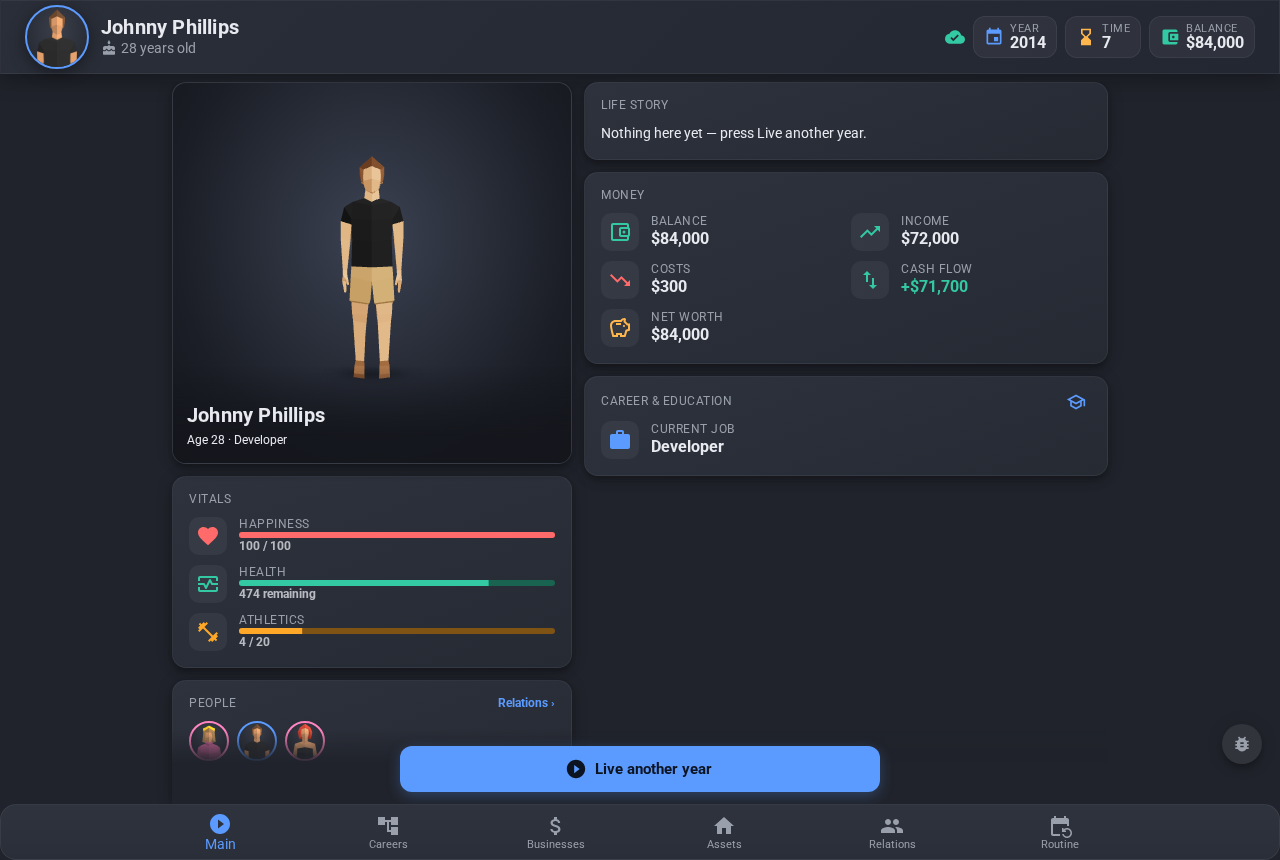Click the Income $72,000 value

click(x=930, y=239)
